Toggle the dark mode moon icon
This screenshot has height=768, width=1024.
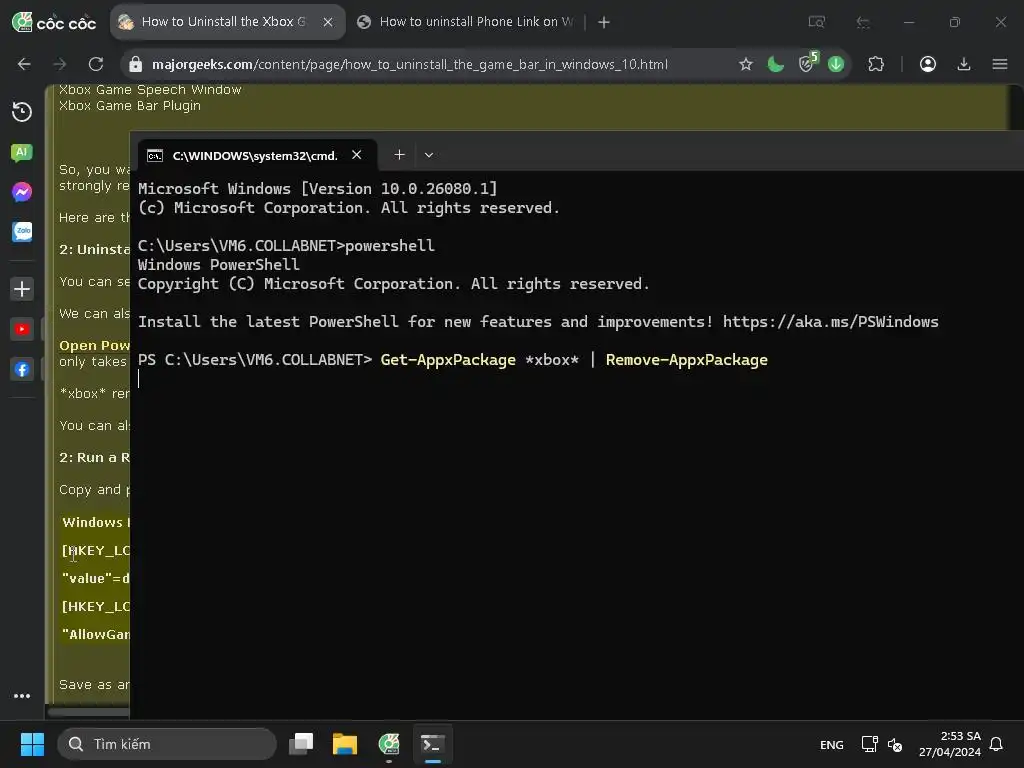pyautogui.click(x=775, y=64)
